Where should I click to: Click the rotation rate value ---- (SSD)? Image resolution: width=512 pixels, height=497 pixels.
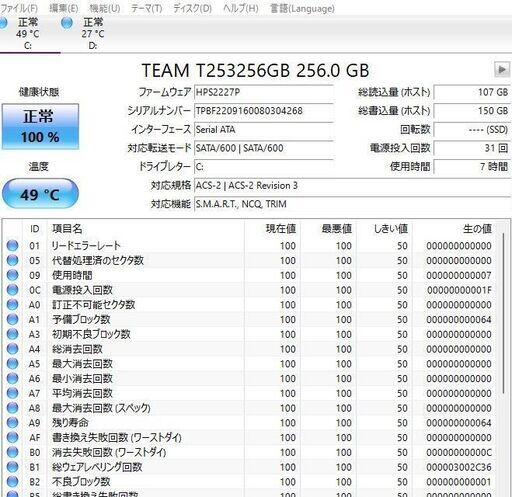(471, 129)
